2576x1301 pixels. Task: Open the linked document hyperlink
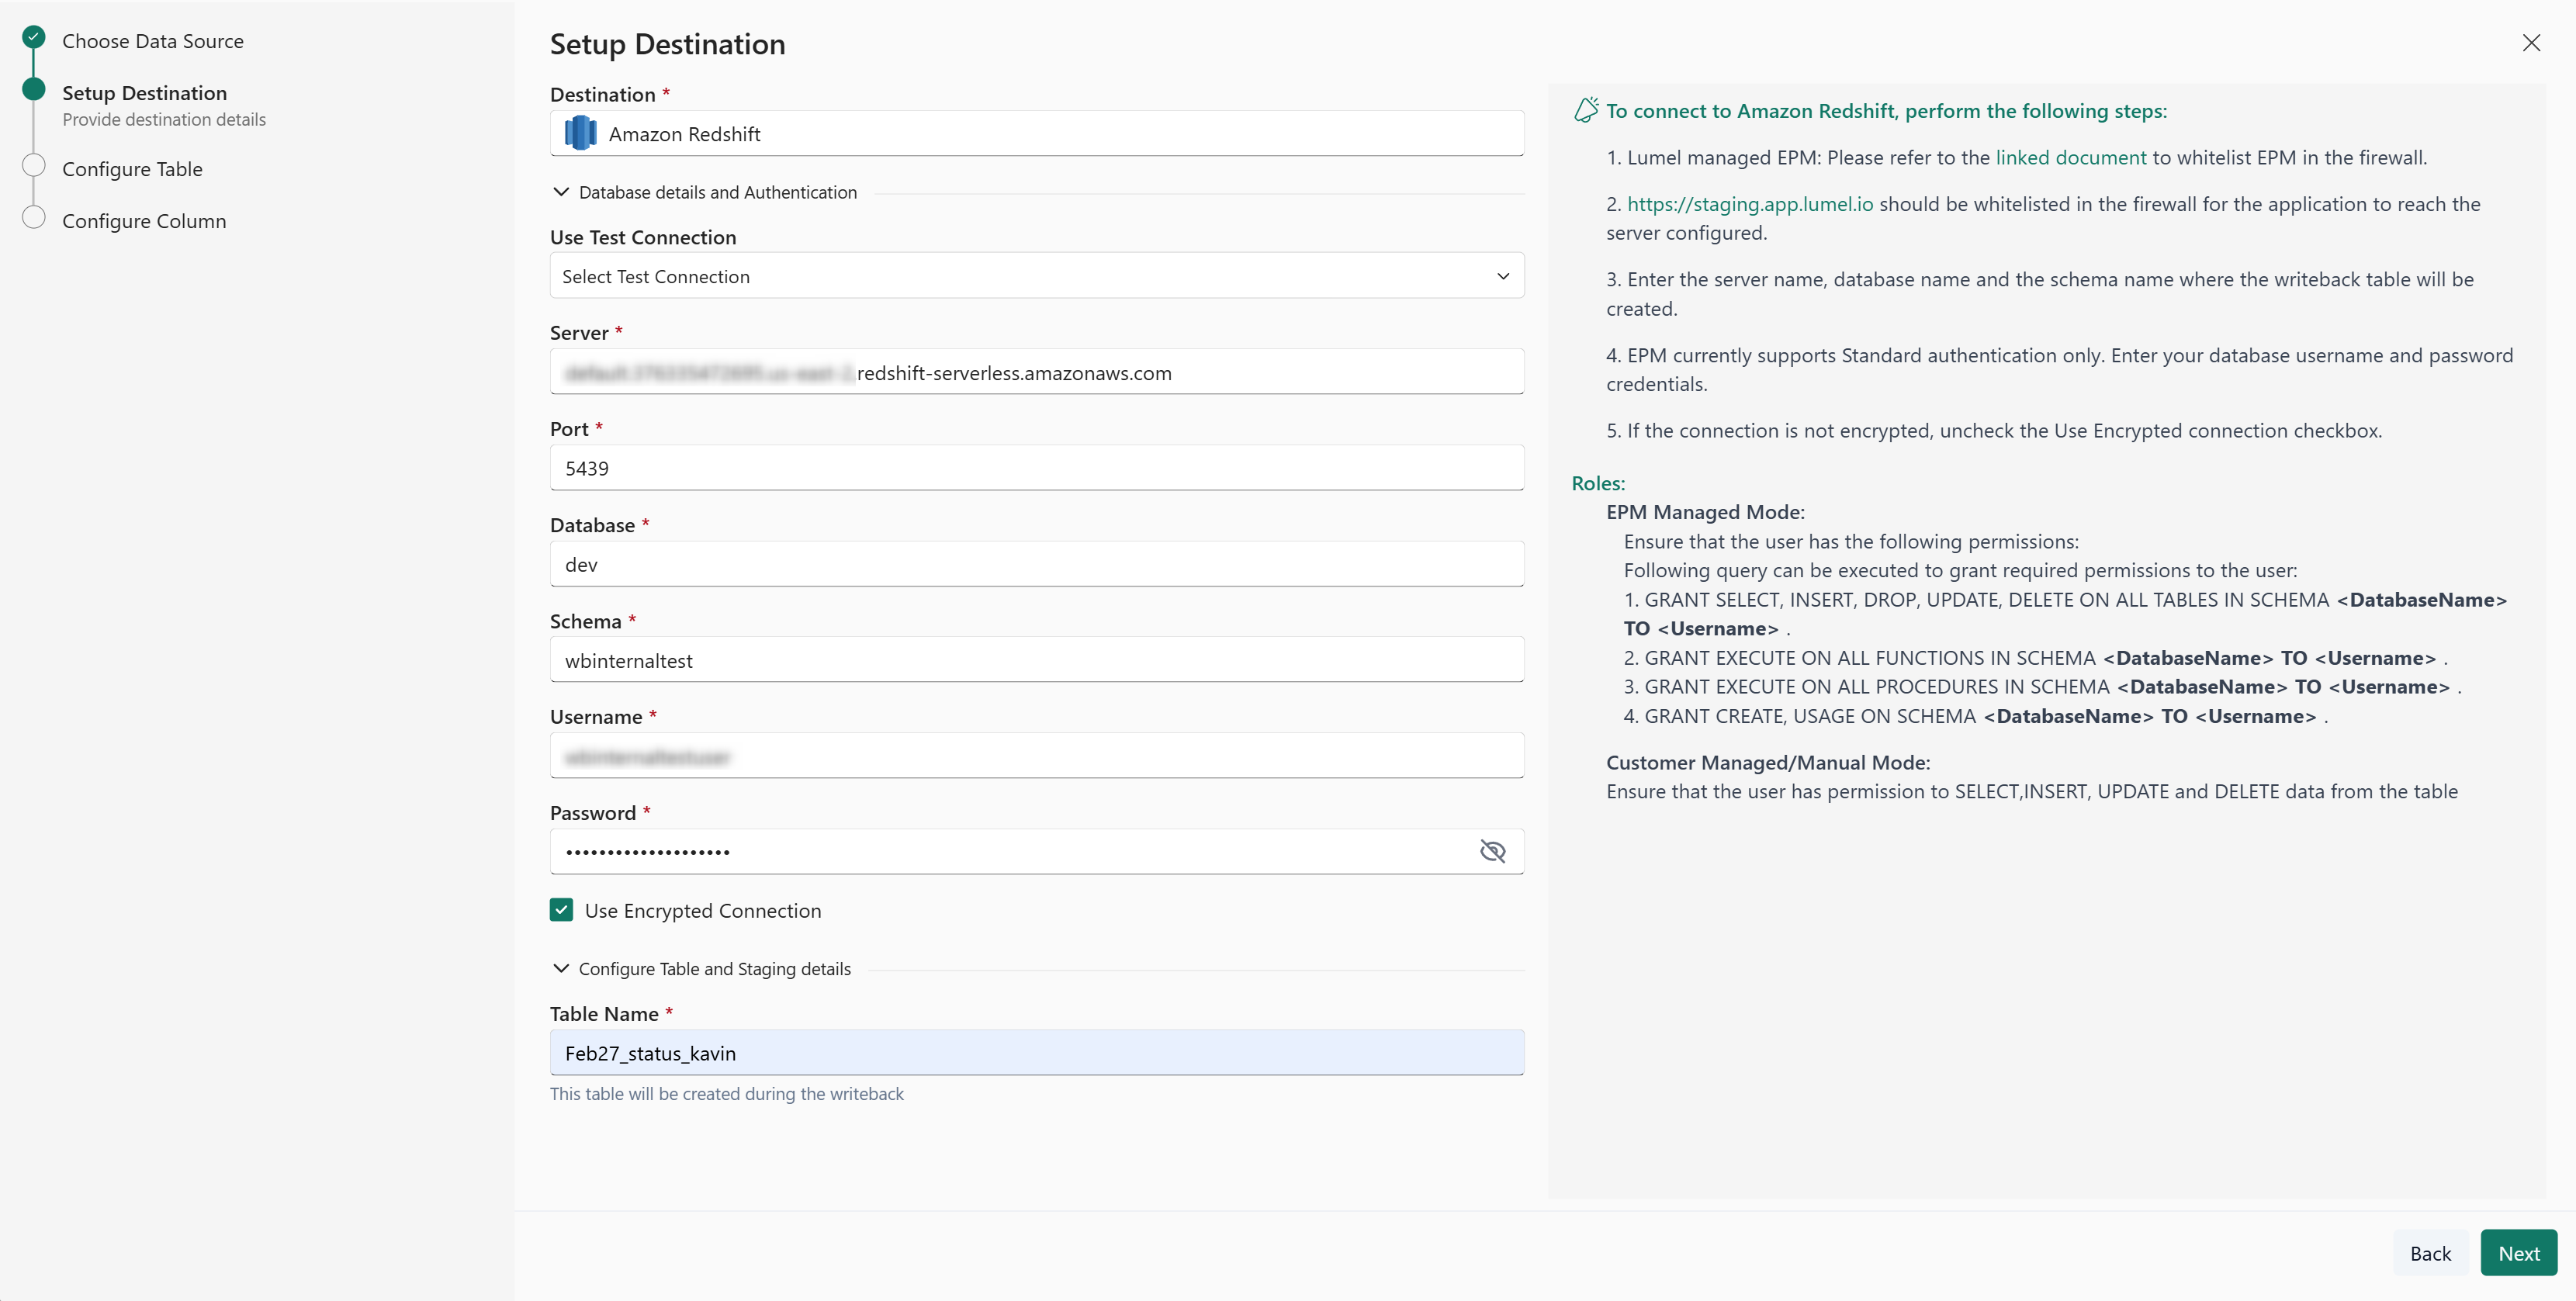coord(2070,157)
